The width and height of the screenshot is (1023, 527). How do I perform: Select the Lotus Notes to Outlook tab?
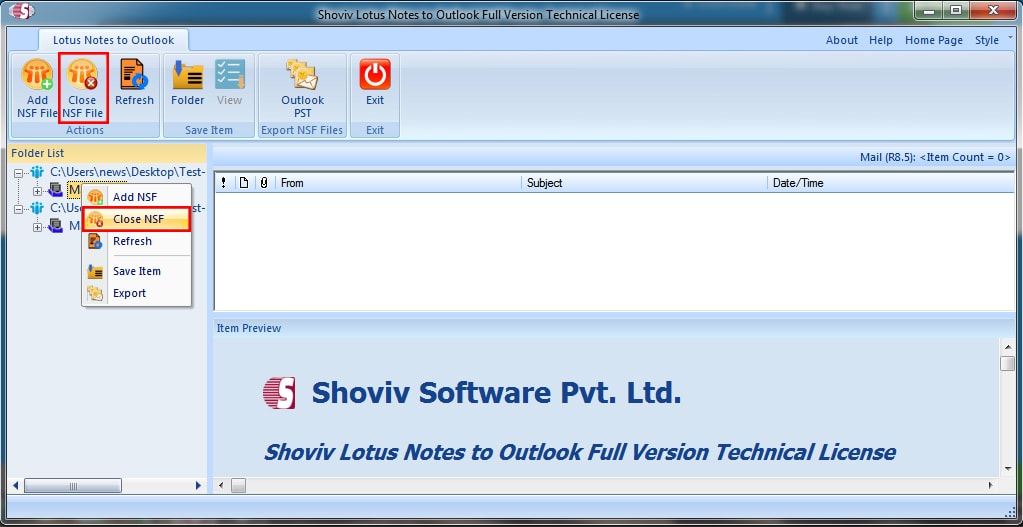pos(114,40)
